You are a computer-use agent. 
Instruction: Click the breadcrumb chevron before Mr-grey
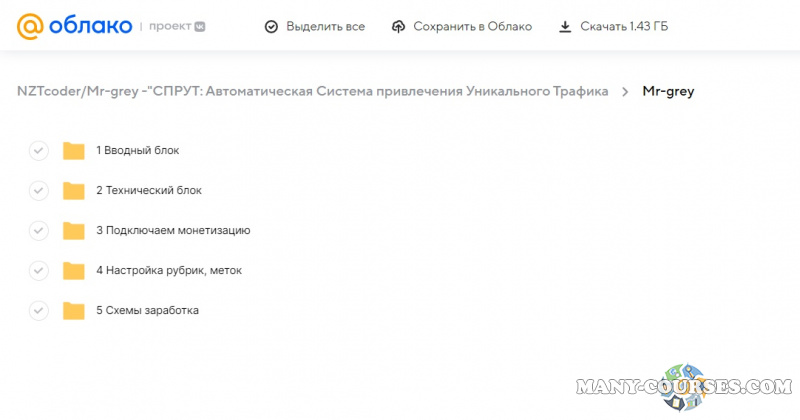click(625, 92)
